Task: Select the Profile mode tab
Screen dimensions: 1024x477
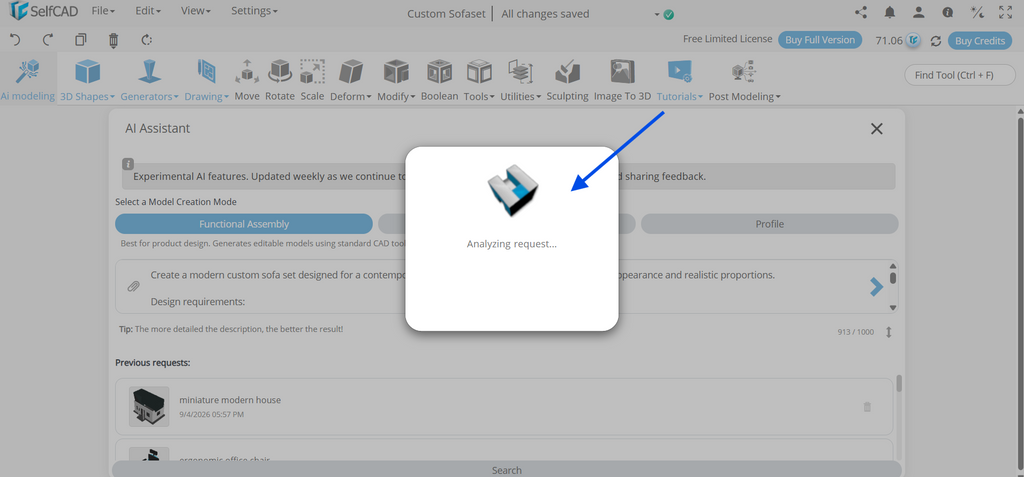Action: (x=769, y=223)
